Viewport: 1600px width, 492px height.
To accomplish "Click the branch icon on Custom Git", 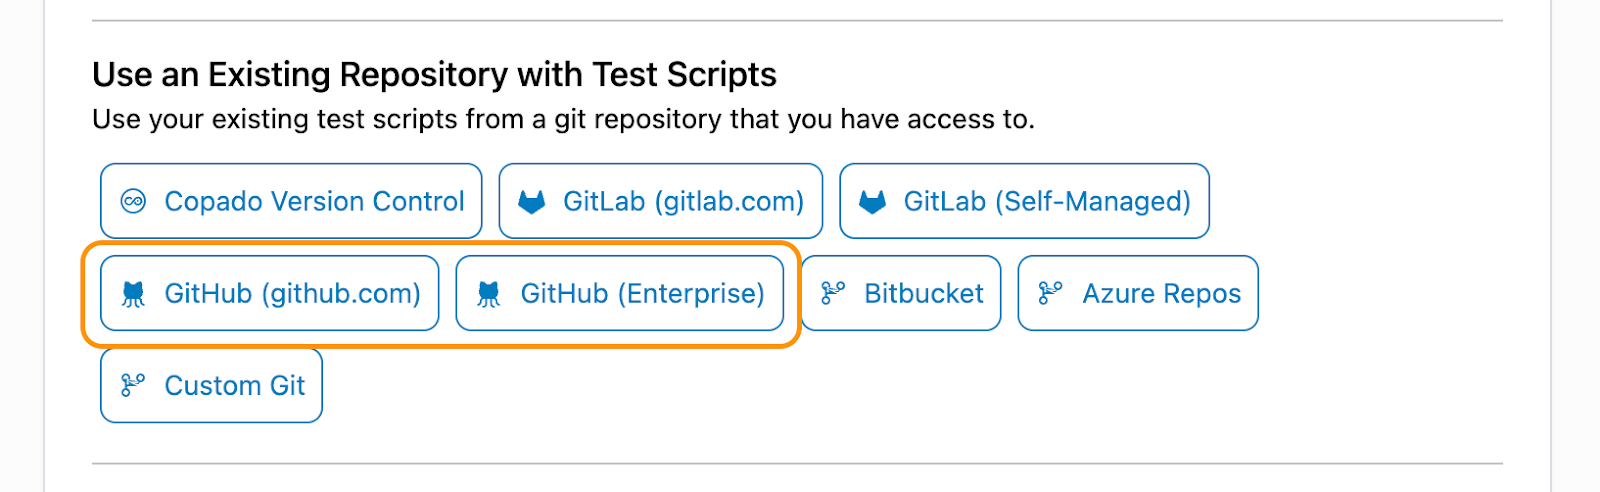I will (132, 385).
